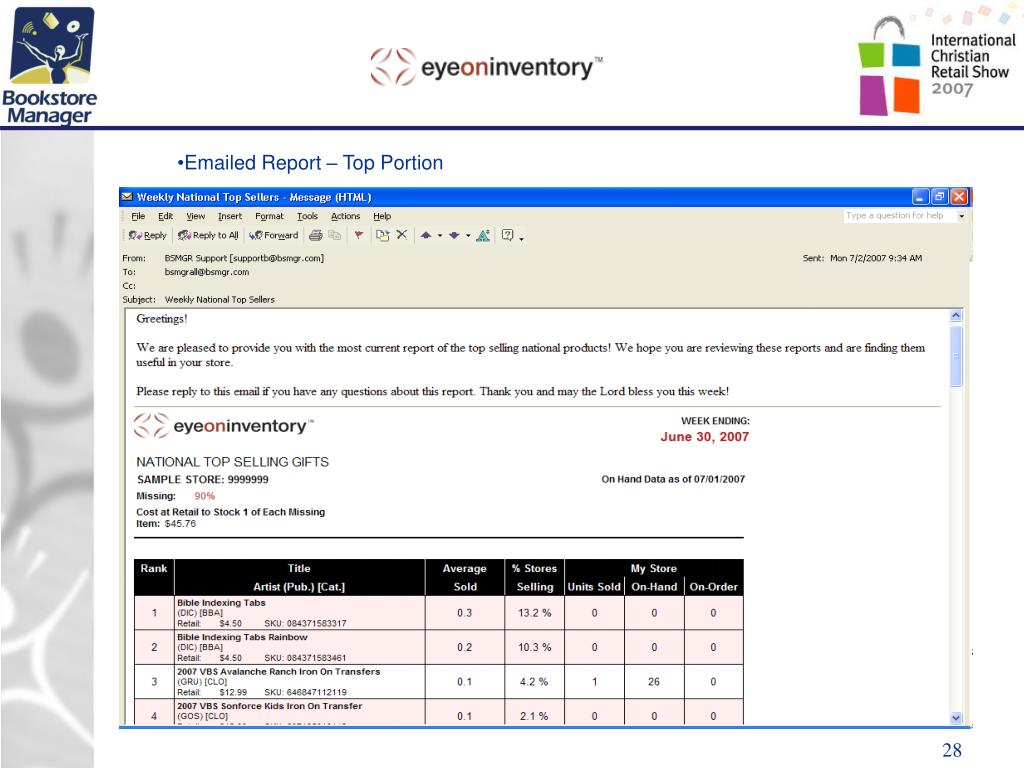Image resolution: width=1024 pixels, height=768 pixels.
Task: Open the Toolbar Options arrow after the Help icon
Action: coord(521,238)
